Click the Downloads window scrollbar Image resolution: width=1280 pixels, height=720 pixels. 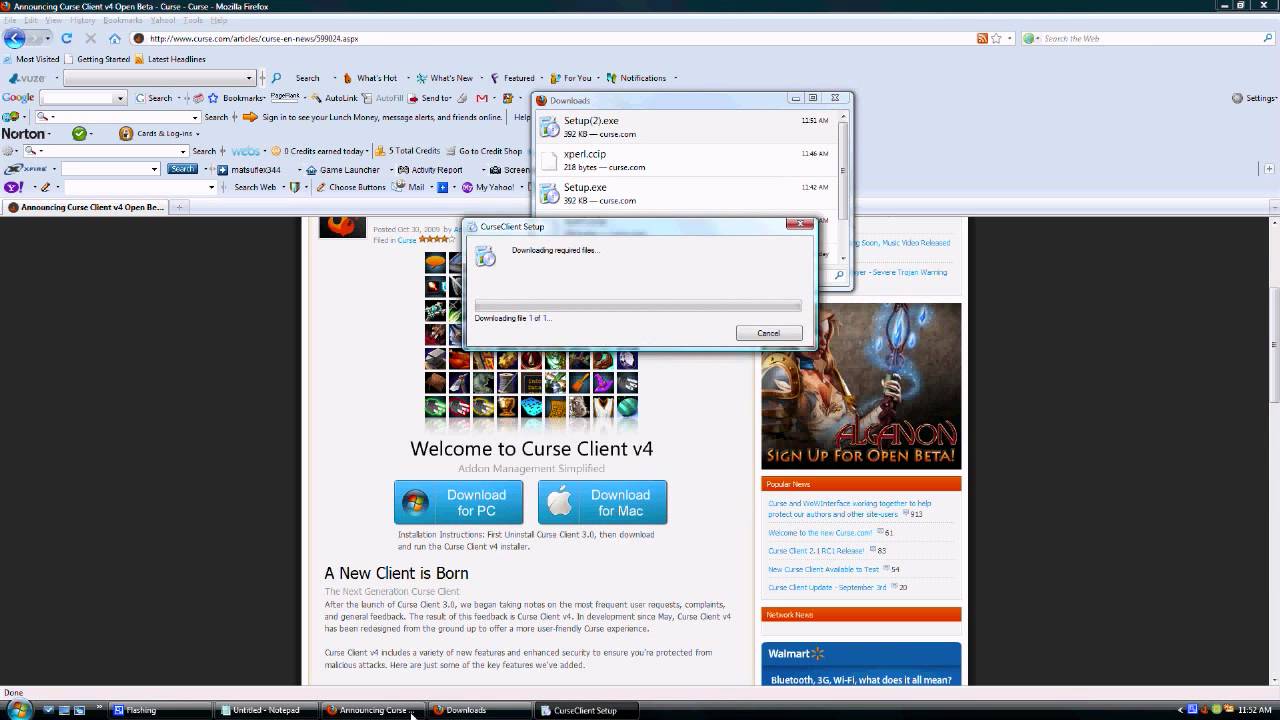(x=843, y=185)
